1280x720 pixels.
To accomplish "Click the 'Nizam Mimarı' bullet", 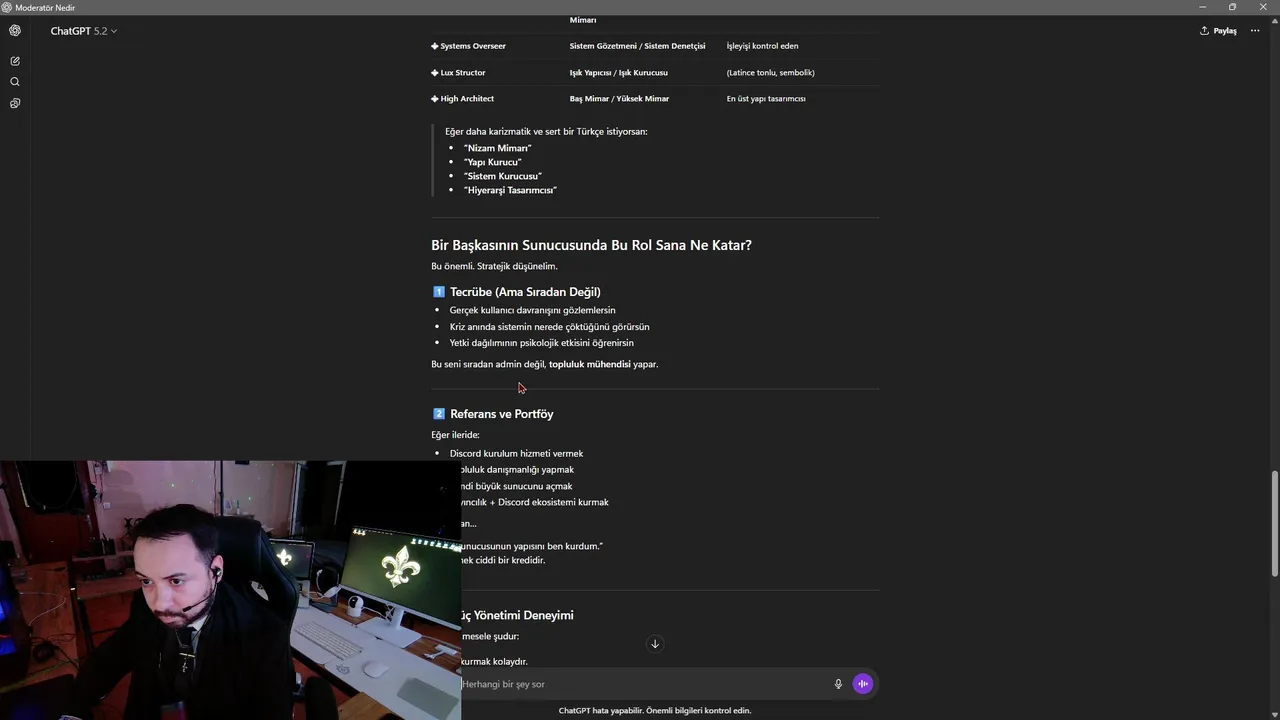I will coord(497,148).
